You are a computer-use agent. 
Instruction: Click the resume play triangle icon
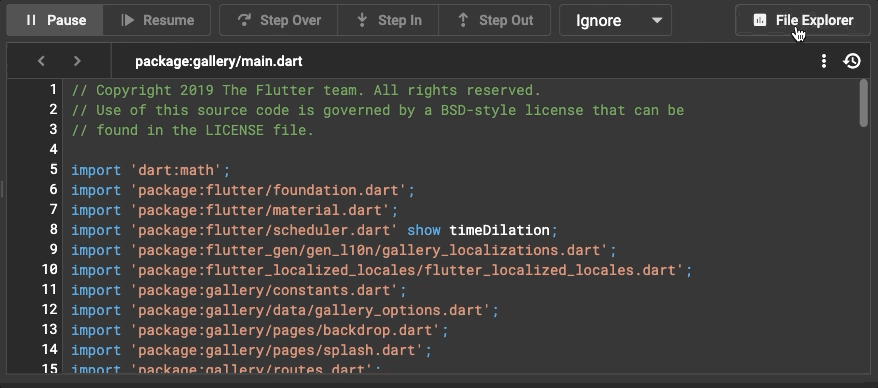(x=128, y=20)
